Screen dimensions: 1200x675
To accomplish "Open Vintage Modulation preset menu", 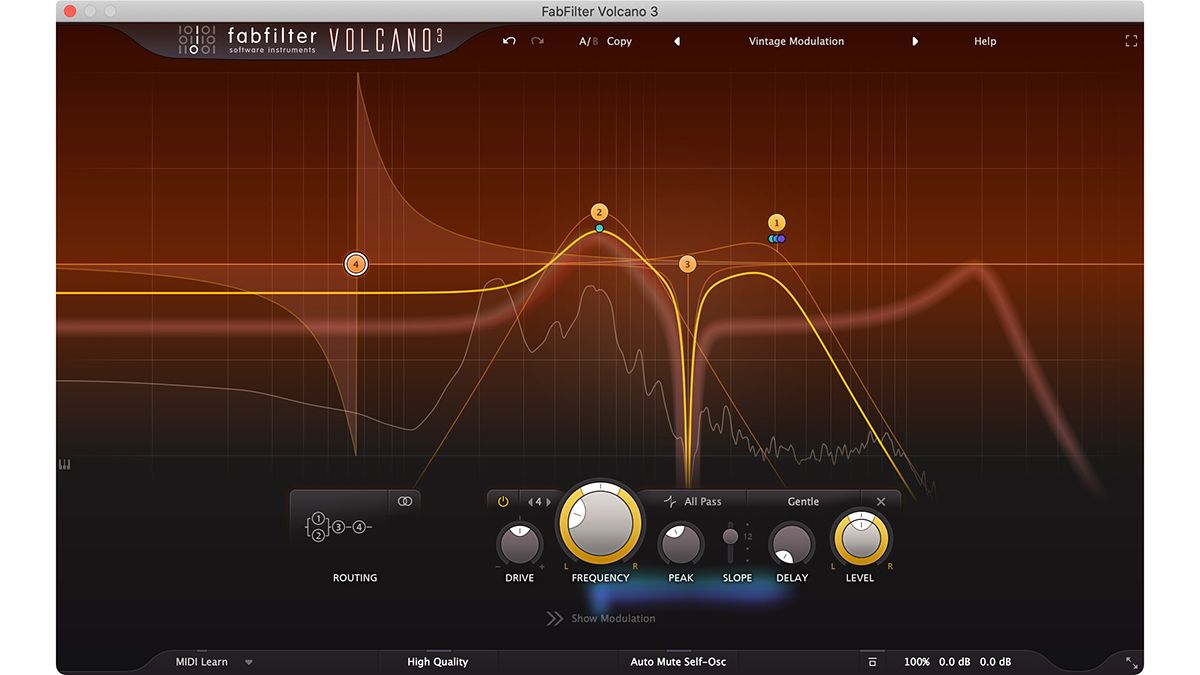I will pyautogui.click(x=796, y=42).
